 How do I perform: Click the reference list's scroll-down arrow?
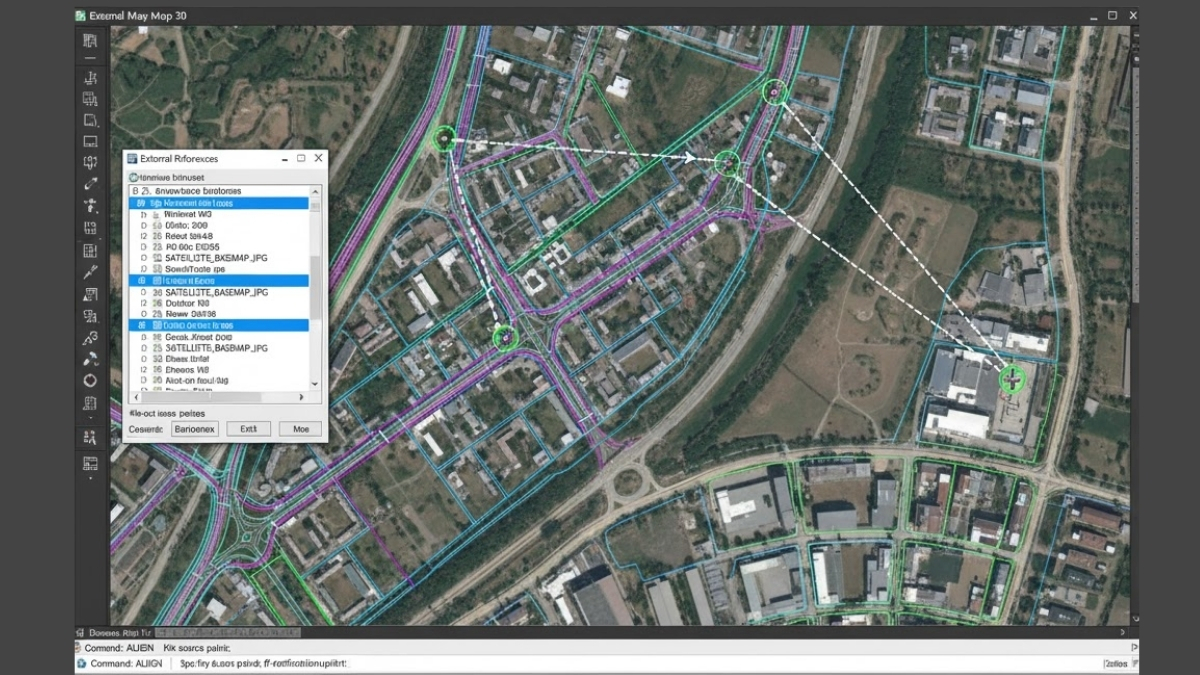coord(316,383)
